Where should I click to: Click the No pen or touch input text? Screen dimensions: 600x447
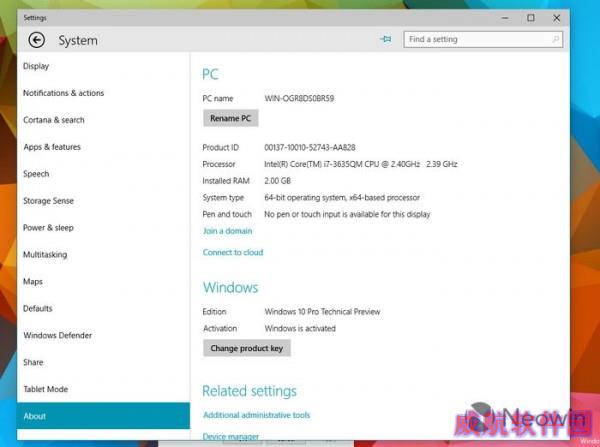pyautogui.click(x=347, y=214)
